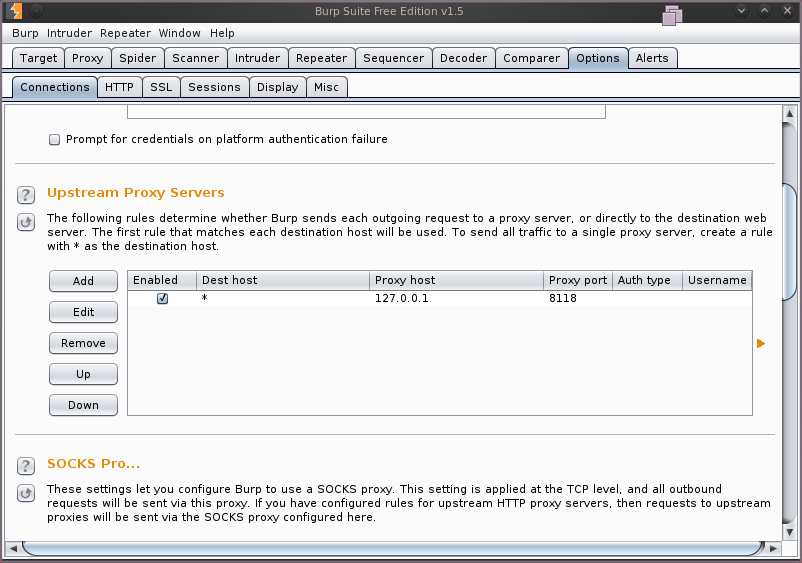Click the orange arrow beside proxy table

point(761,343)
